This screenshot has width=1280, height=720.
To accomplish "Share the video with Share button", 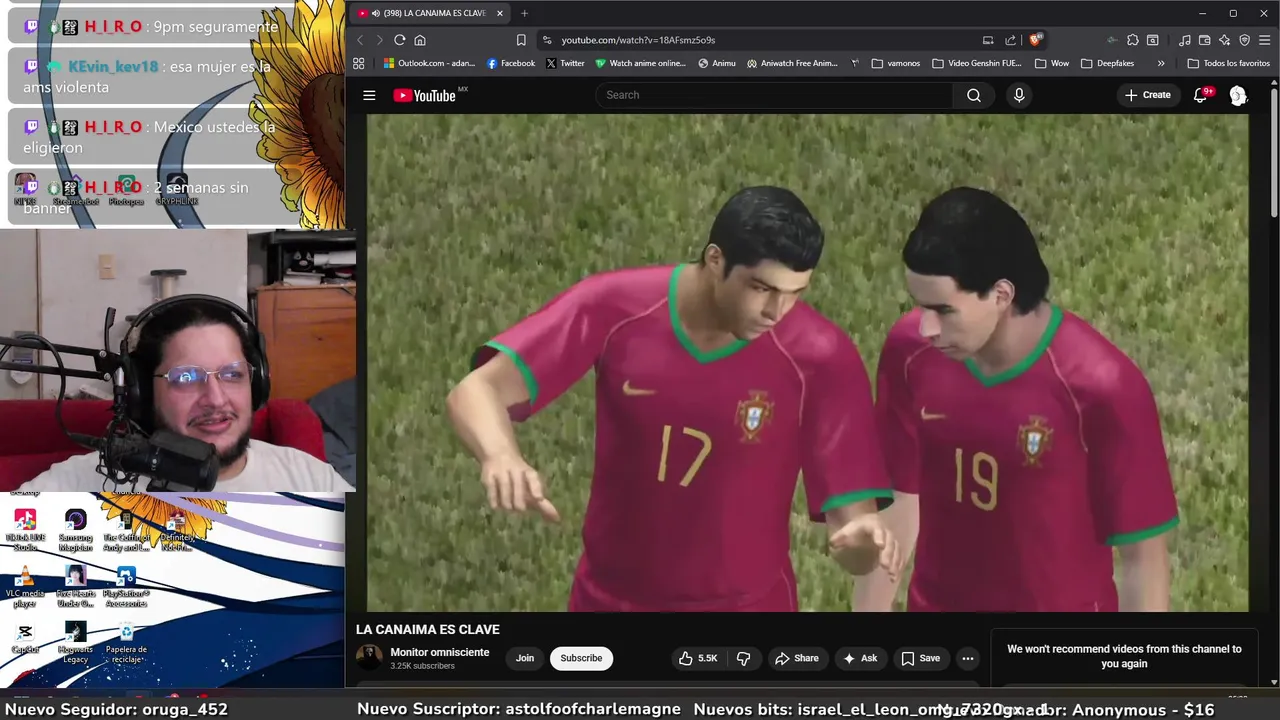I will (797, 658).
